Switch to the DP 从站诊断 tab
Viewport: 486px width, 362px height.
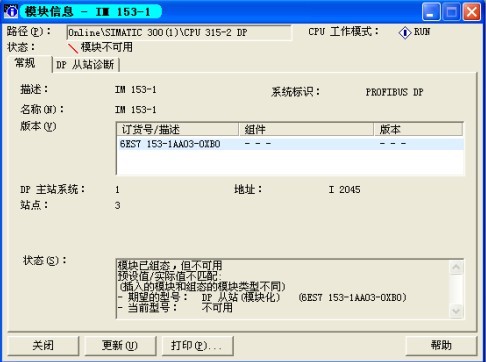[x=86, y=65]
